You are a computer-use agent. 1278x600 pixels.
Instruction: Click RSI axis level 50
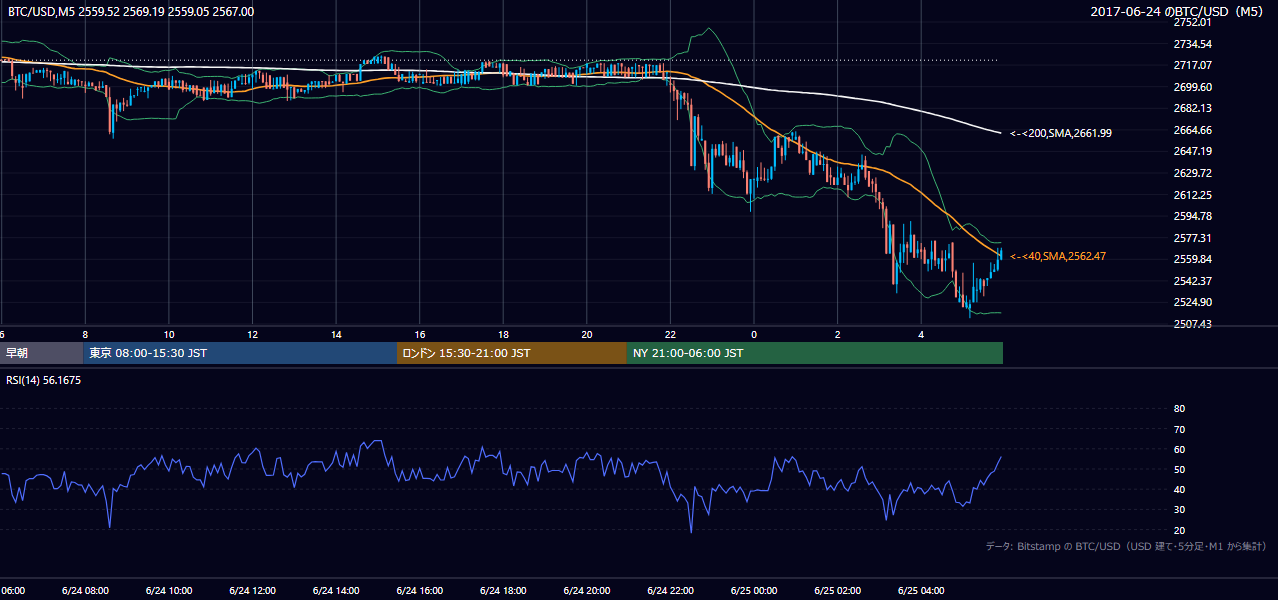click(1179, 470)
